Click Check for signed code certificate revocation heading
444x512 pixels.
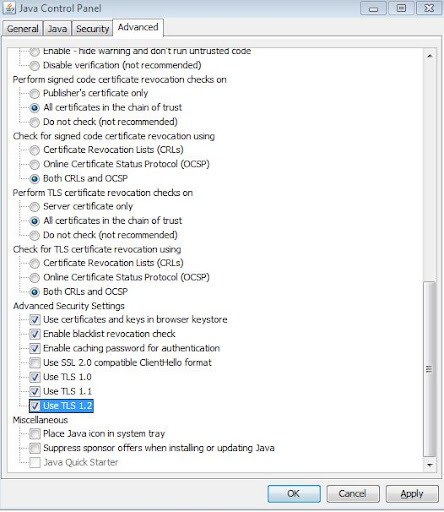[x=114, y=136]
